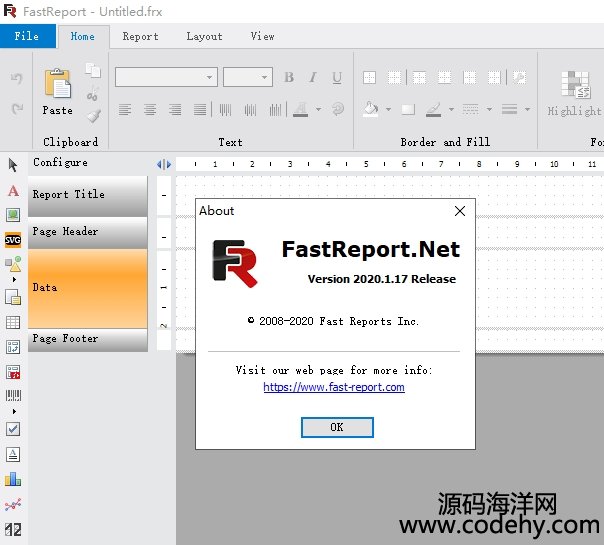Open the border line color dropdown arrow
Image resolution: width=604 pixels, height=545 pixels.
click(451, 109)
